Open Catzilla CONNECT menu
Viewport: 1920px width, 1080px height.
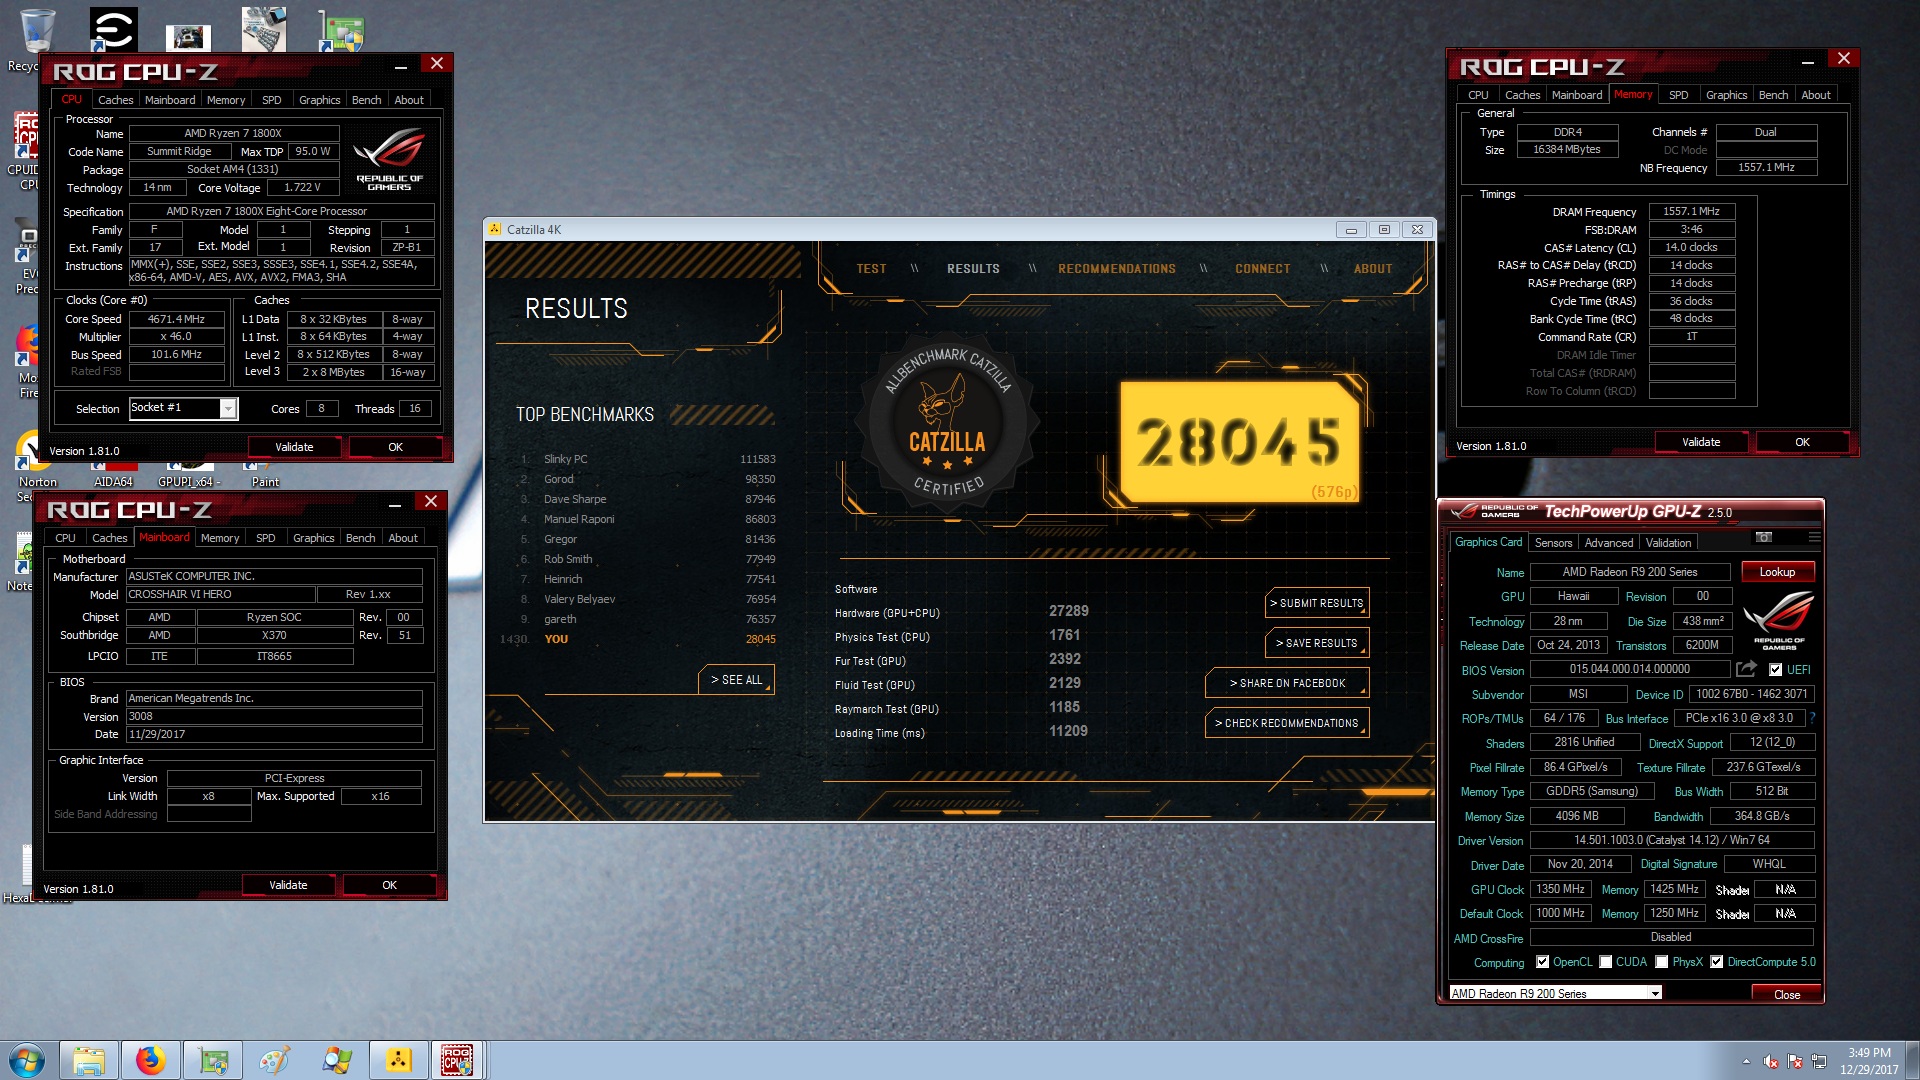click(1262, 269)
